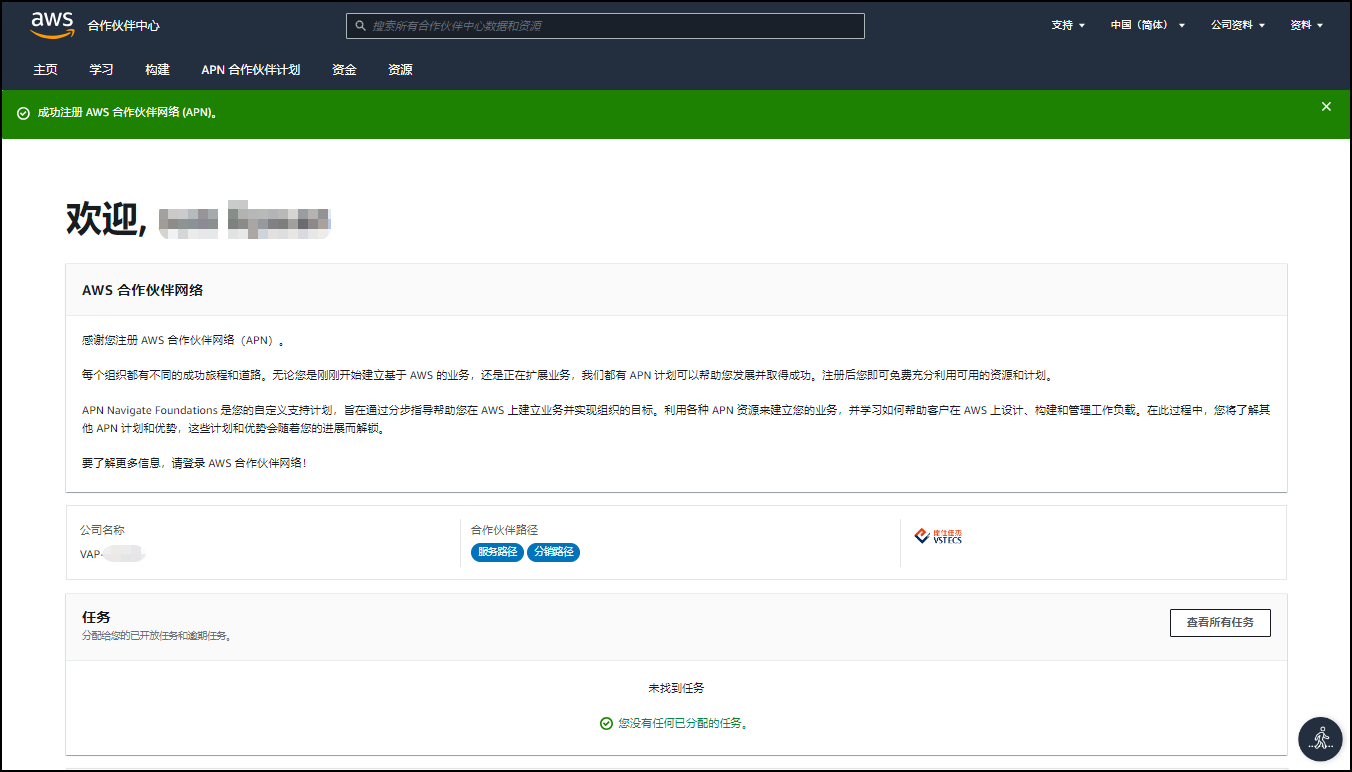Screen dimensions: 1352x772
Task: Open the 支持 dropdown
Action: point(1068,26)
